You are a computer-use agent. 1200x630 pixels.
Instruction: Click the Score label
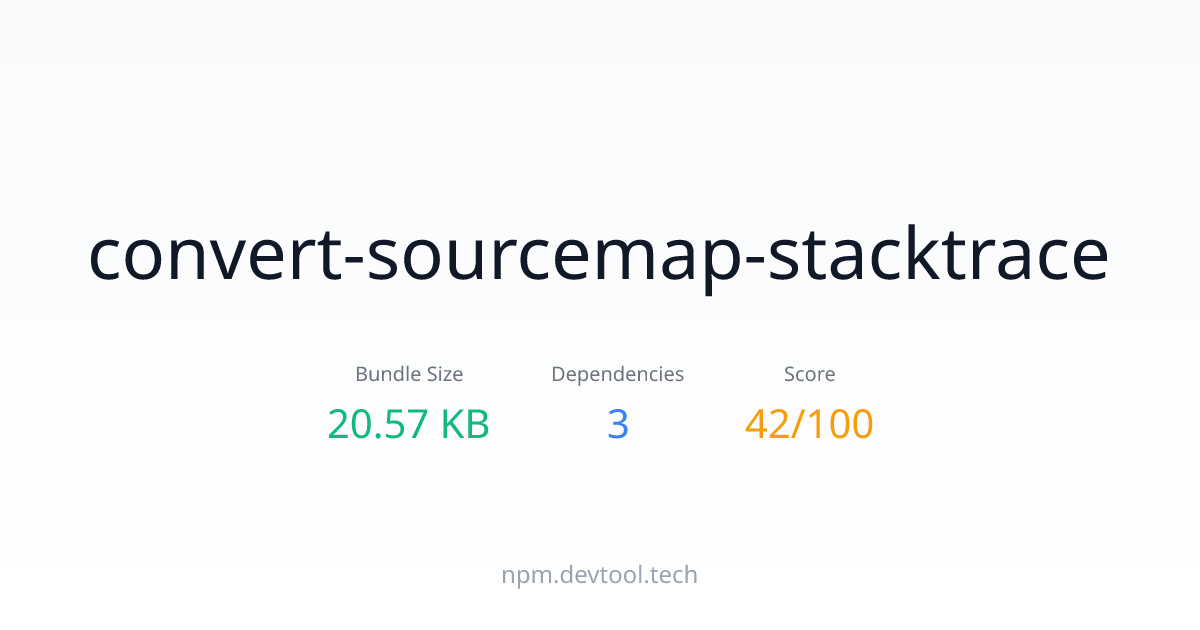(x=810, y=374)
